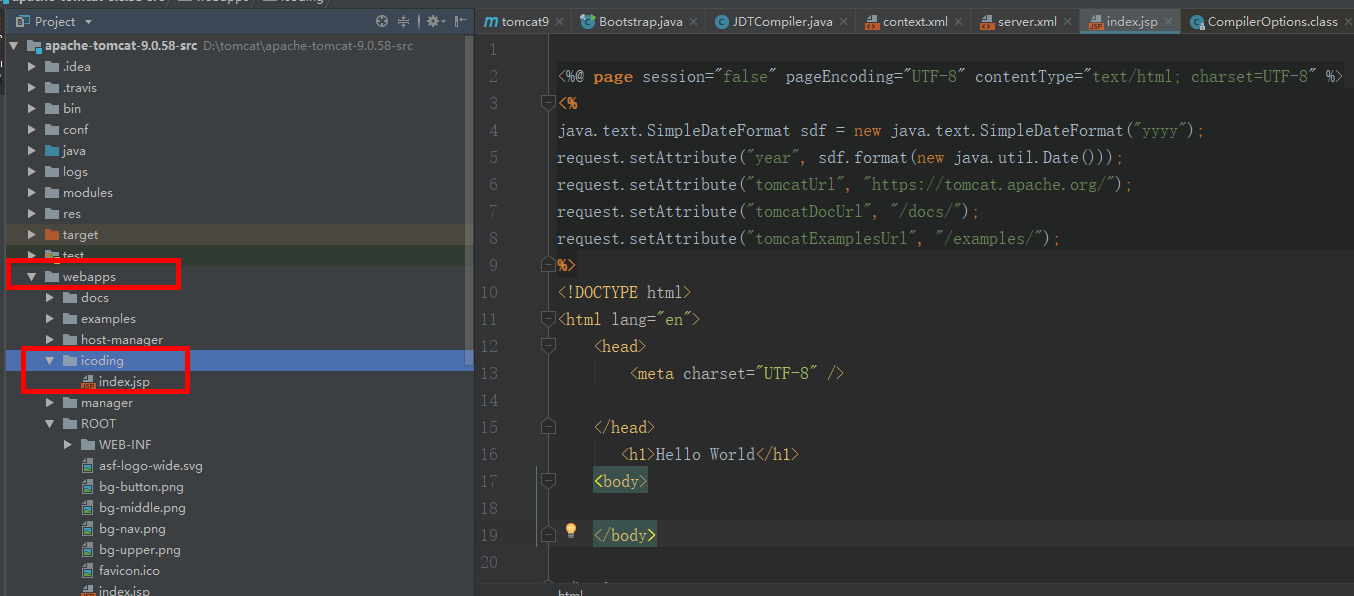
Task: Close the server.xml tab
Action: click(1067, 21)
